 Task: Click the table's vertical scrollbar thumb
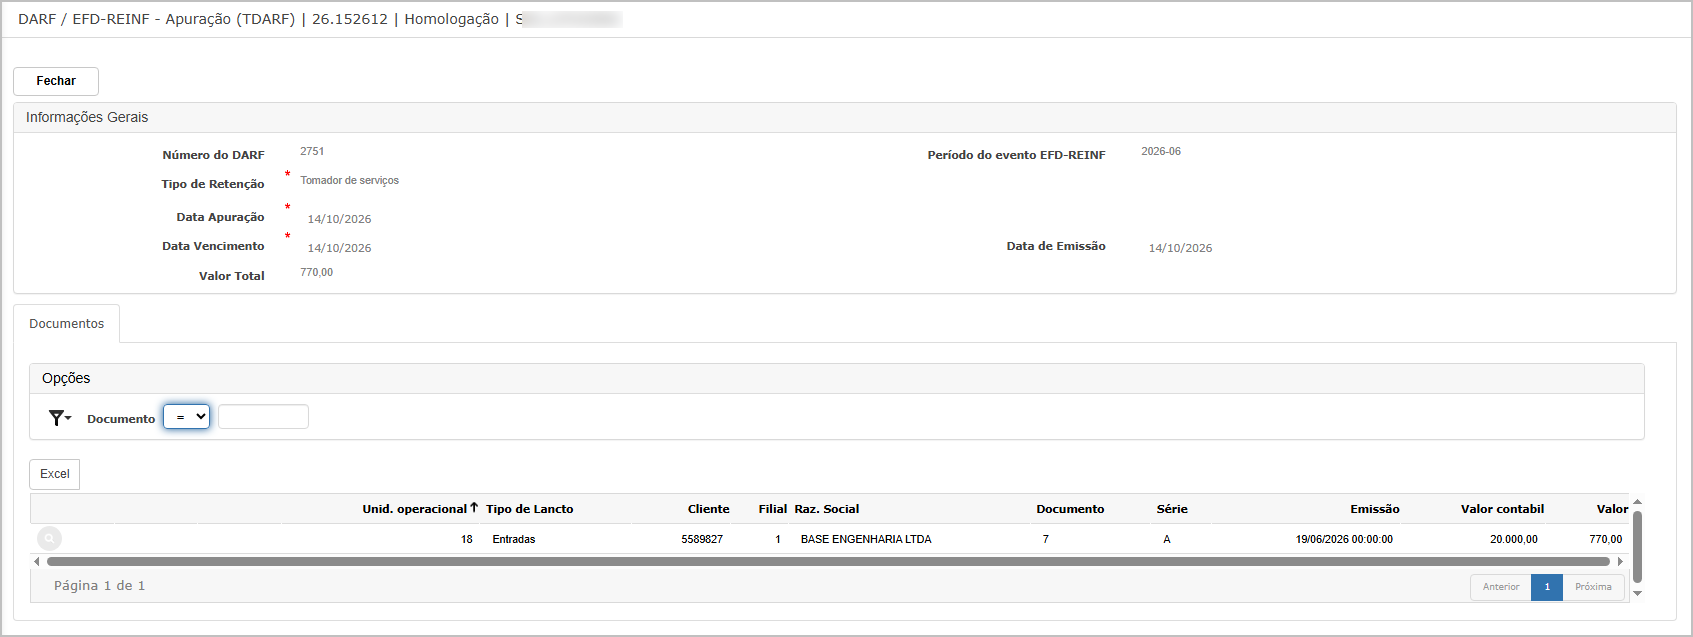pyautogui.click(x=1637, y=547)
